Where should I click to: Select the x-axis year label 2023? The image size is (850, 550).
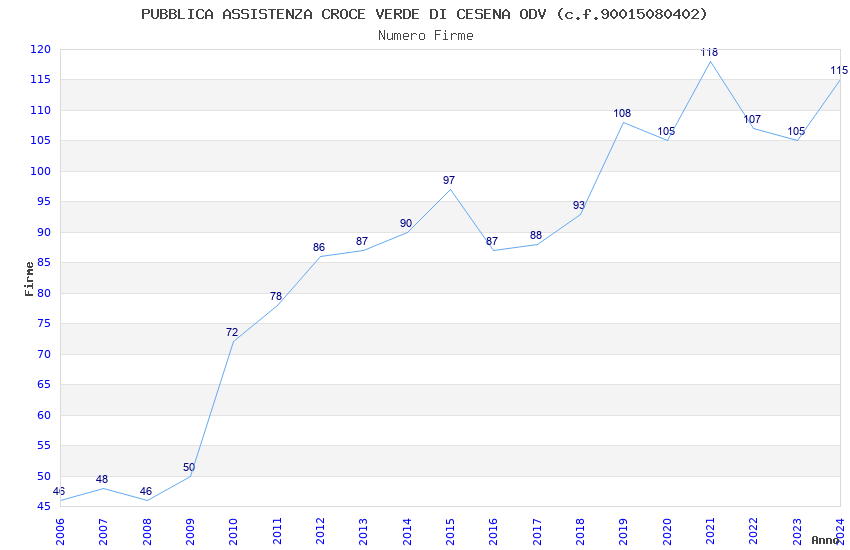(x=797, y=532)
